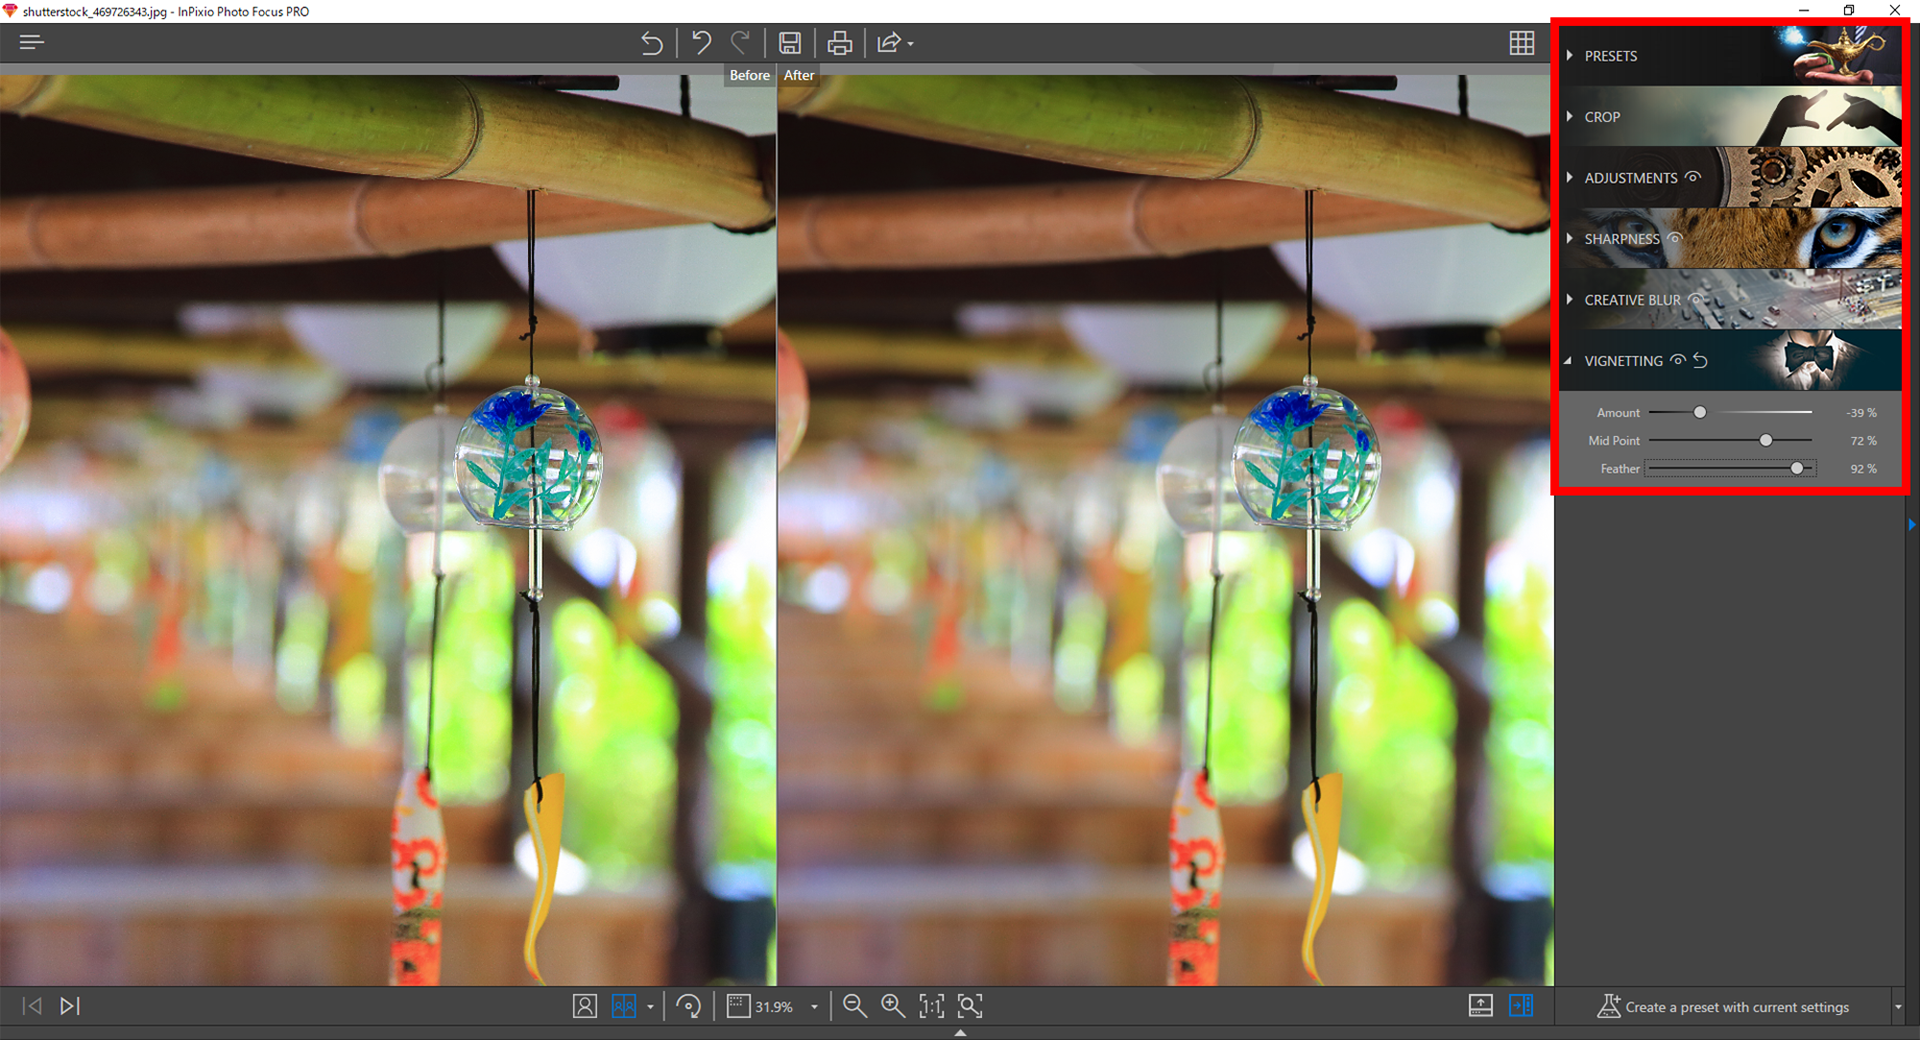Toggle Adjustments visibility eye
Image resolution: width=1920 pixels, height=1040 pixels.
tap(1693, 177)
